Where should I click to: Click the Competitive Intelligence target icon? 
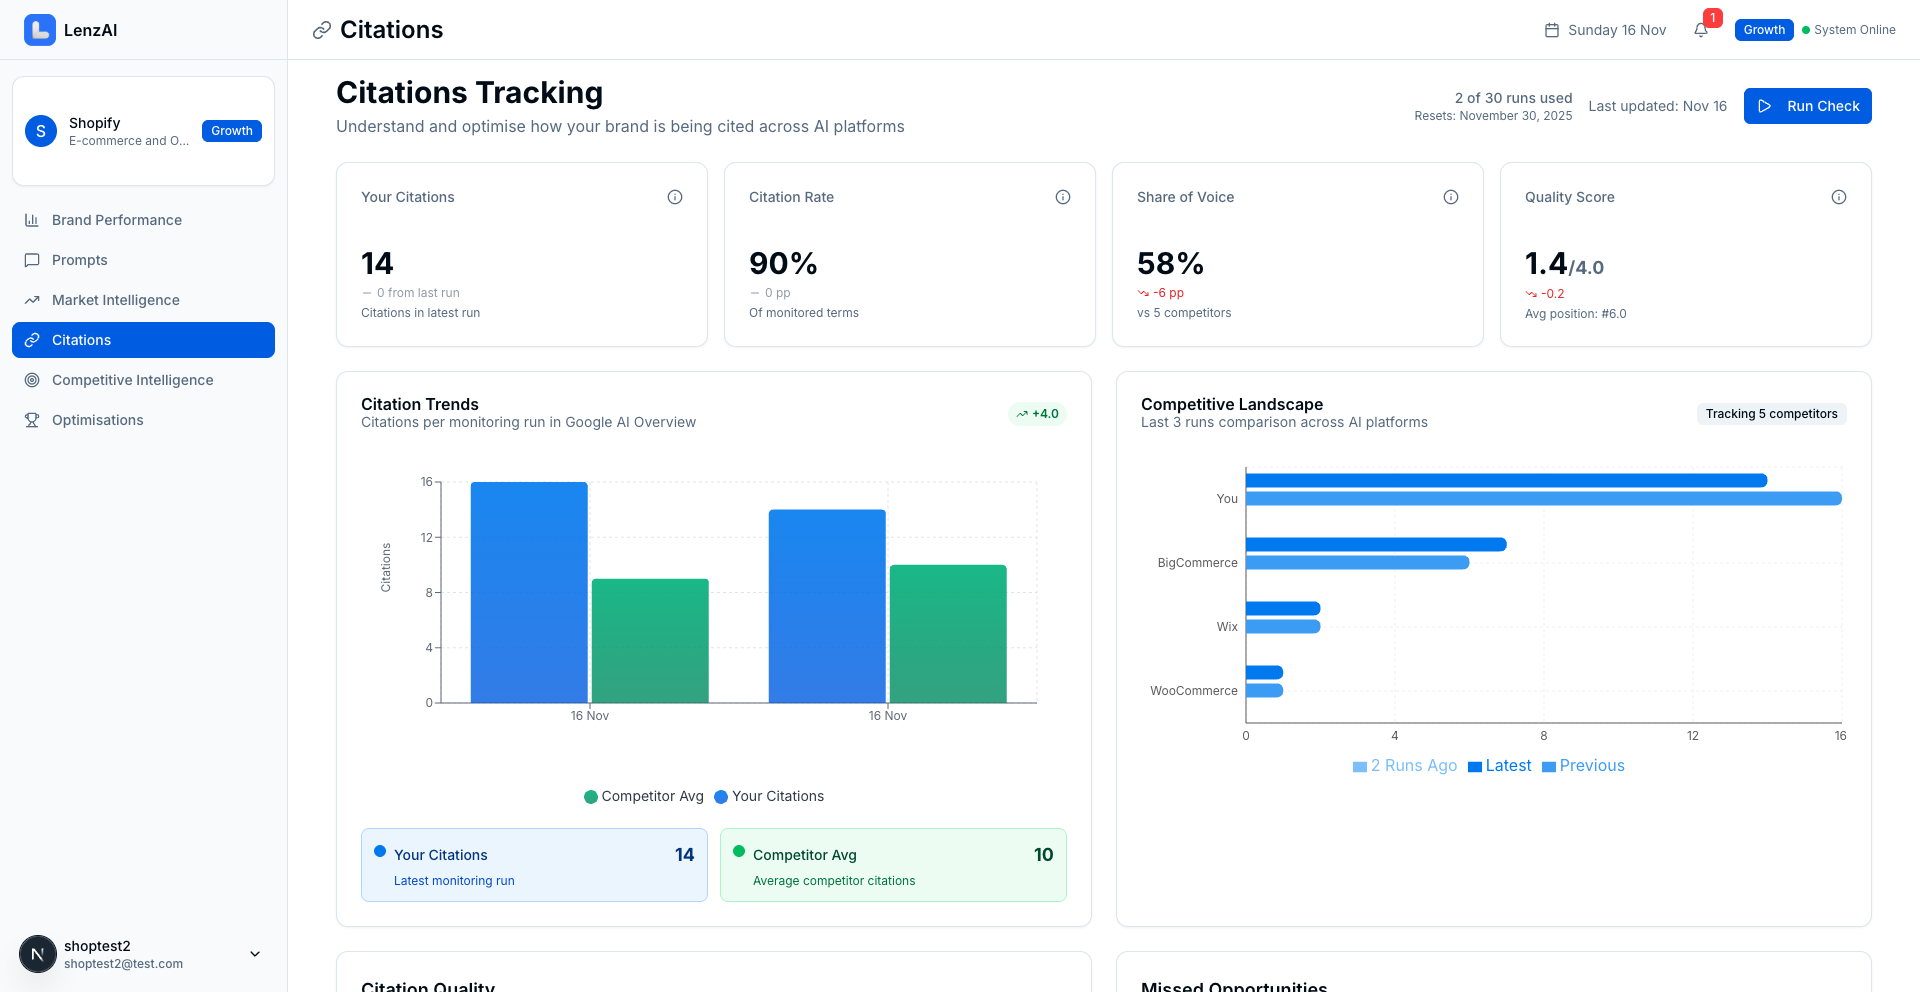point(33,380)
